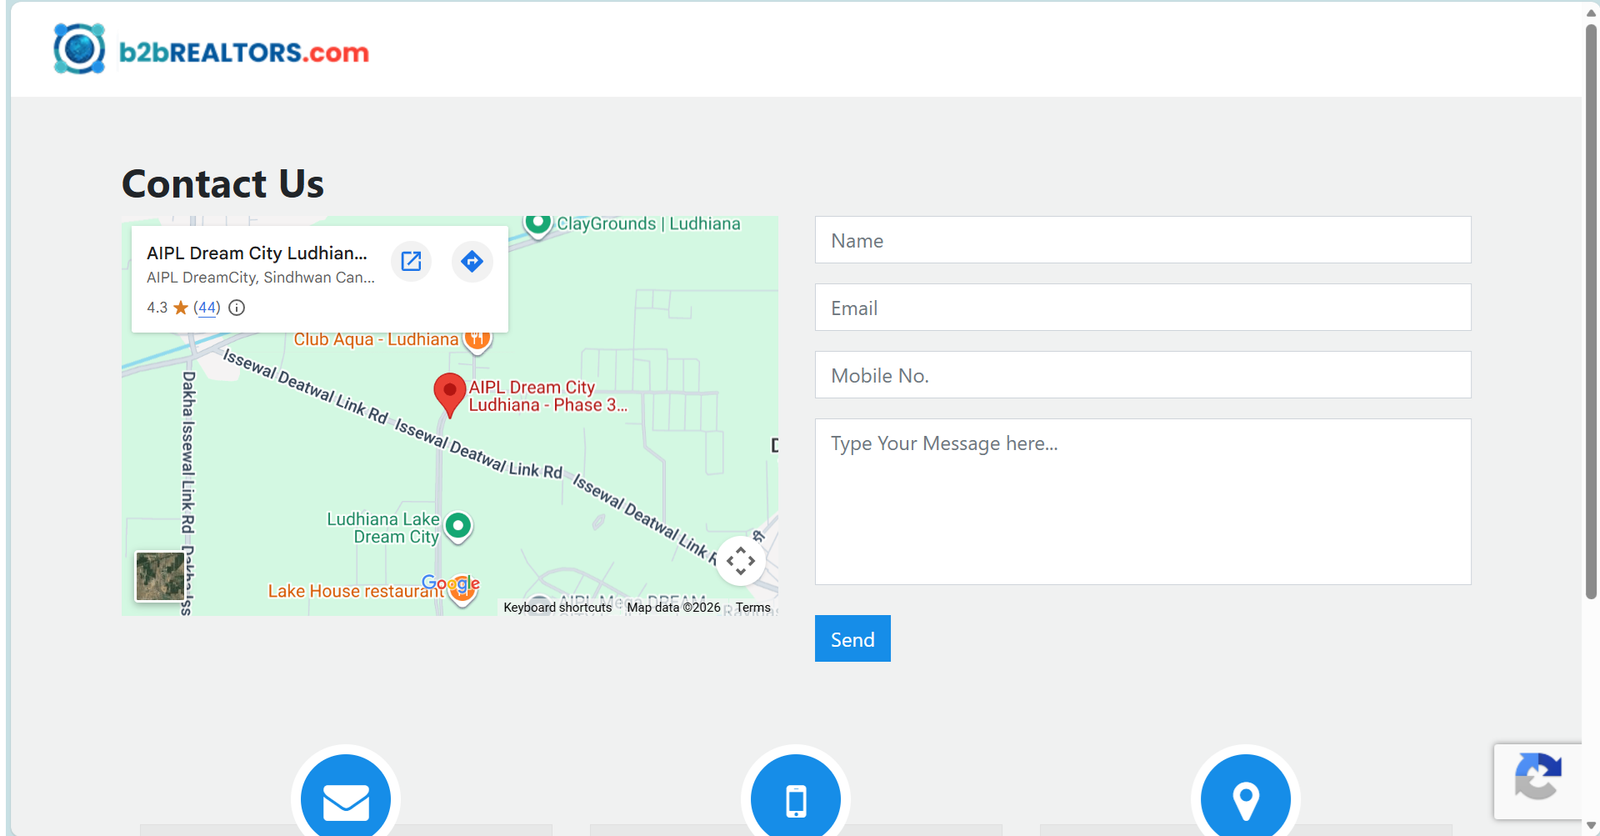Click the blue envelope email icon
This screenshot has height=836, width=1600.
pyautogui.click(x=346, y=799)
